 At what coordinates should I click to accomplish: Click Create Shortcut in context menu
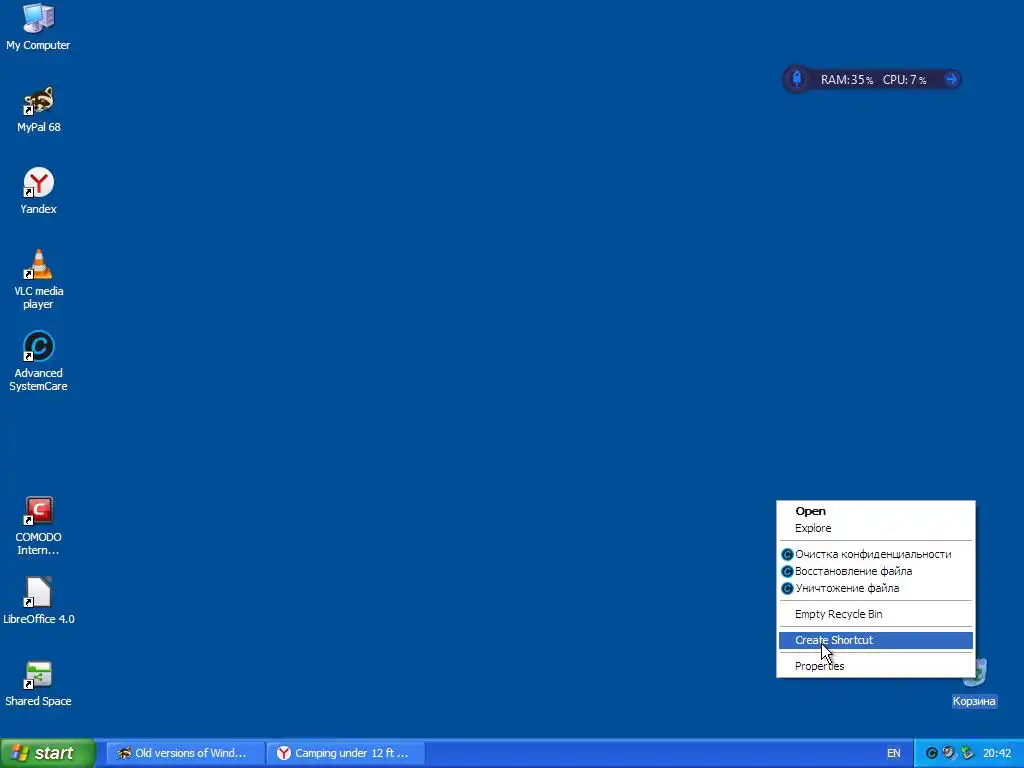click(x=875, y=641)
